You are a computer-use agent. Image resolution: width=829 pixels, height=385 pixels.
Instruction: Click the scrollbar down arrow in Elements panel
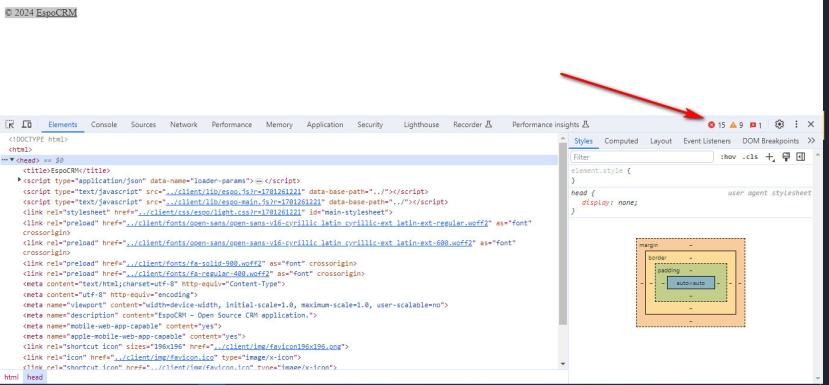coord(563,364)
